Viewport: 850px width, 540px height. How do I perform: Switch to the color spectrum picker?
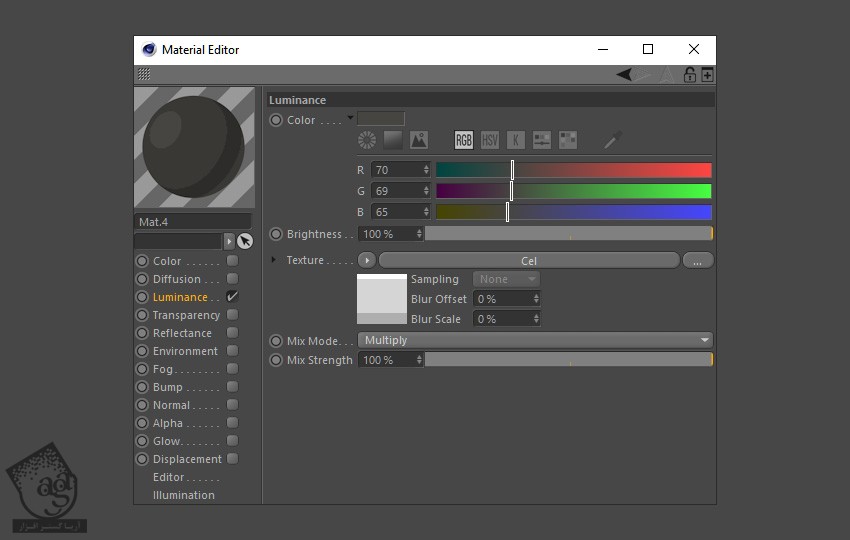click(x=393, y=140)
